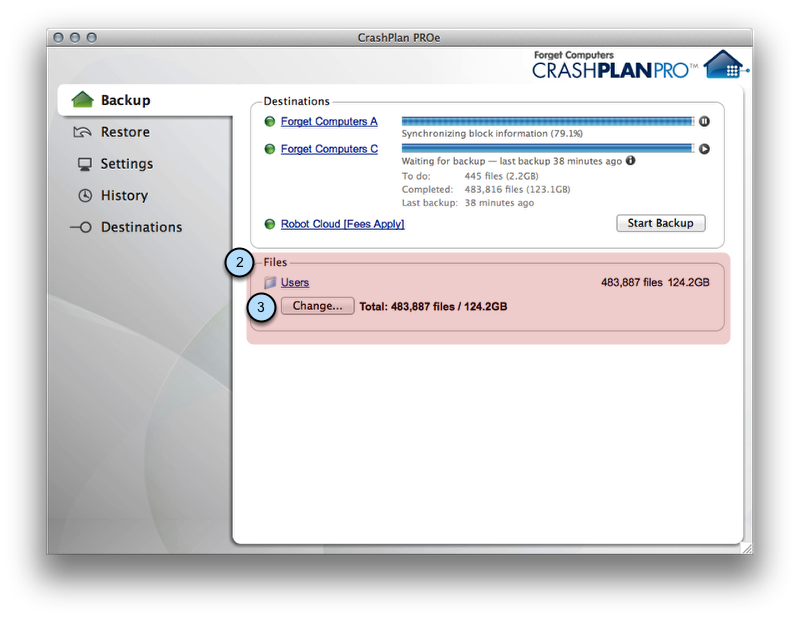Click '483,887 files 124.2GB' in Users row

[655, 282]
